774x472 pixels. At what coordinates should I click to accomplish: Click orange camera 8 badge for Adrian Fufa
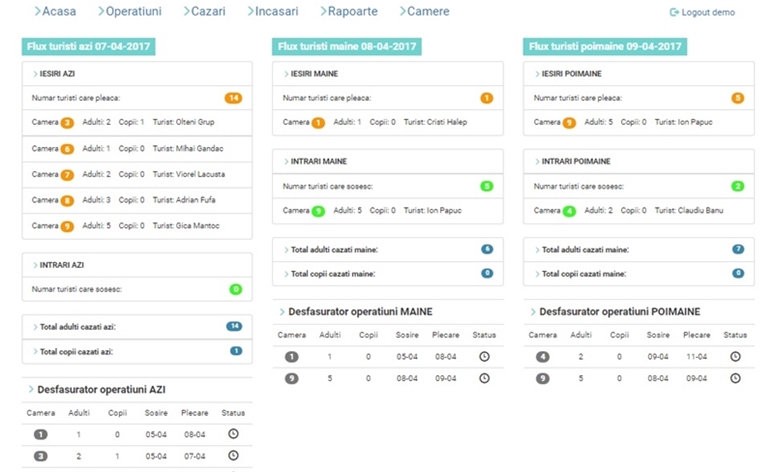coord(67,200)
